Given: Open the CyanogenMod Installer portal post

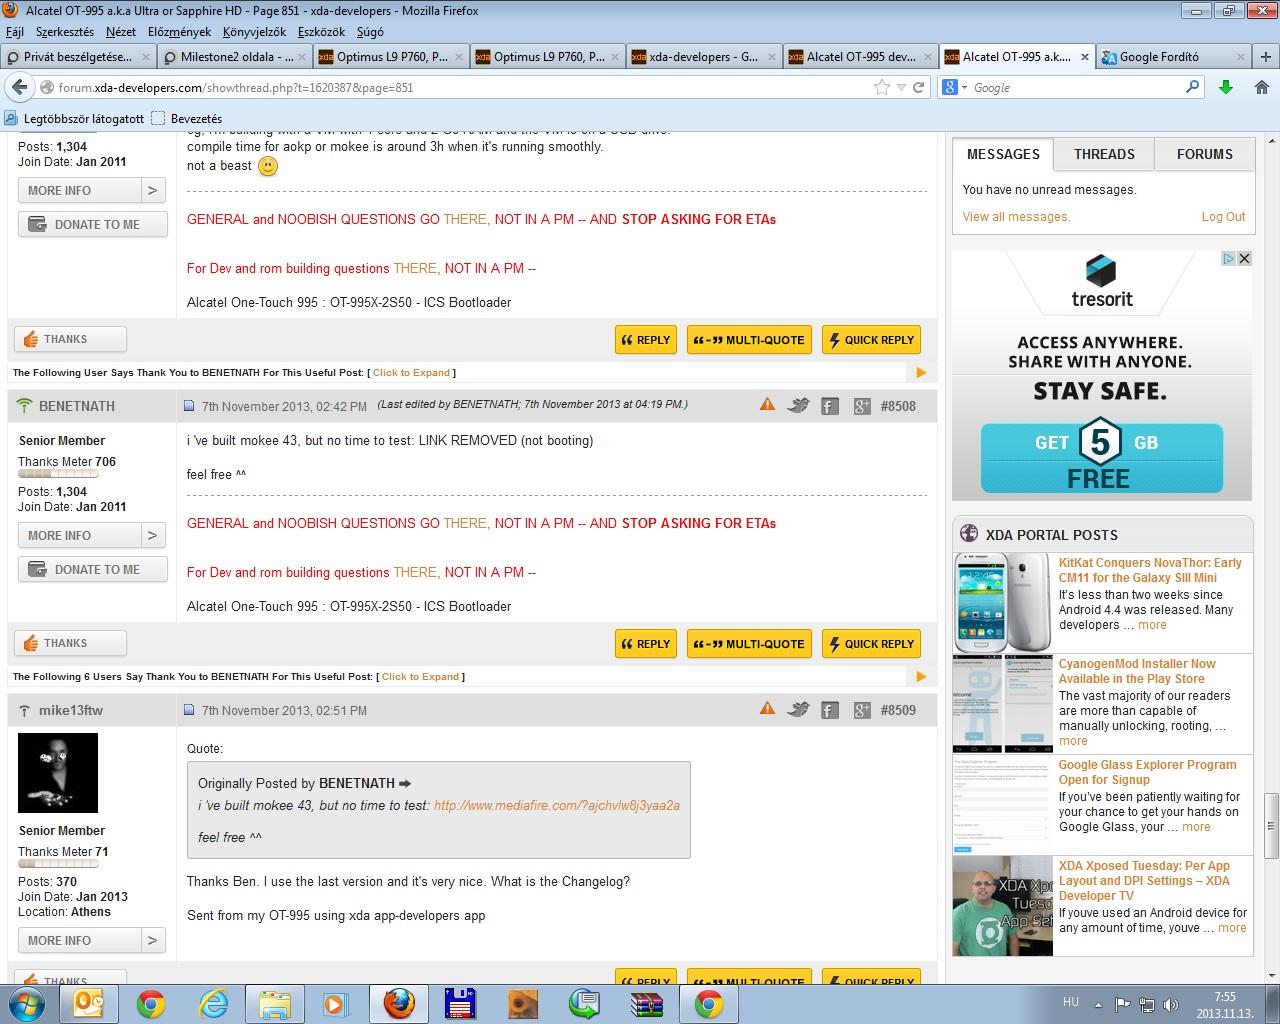Looking at the screenshot, I should pos(1137,671).
